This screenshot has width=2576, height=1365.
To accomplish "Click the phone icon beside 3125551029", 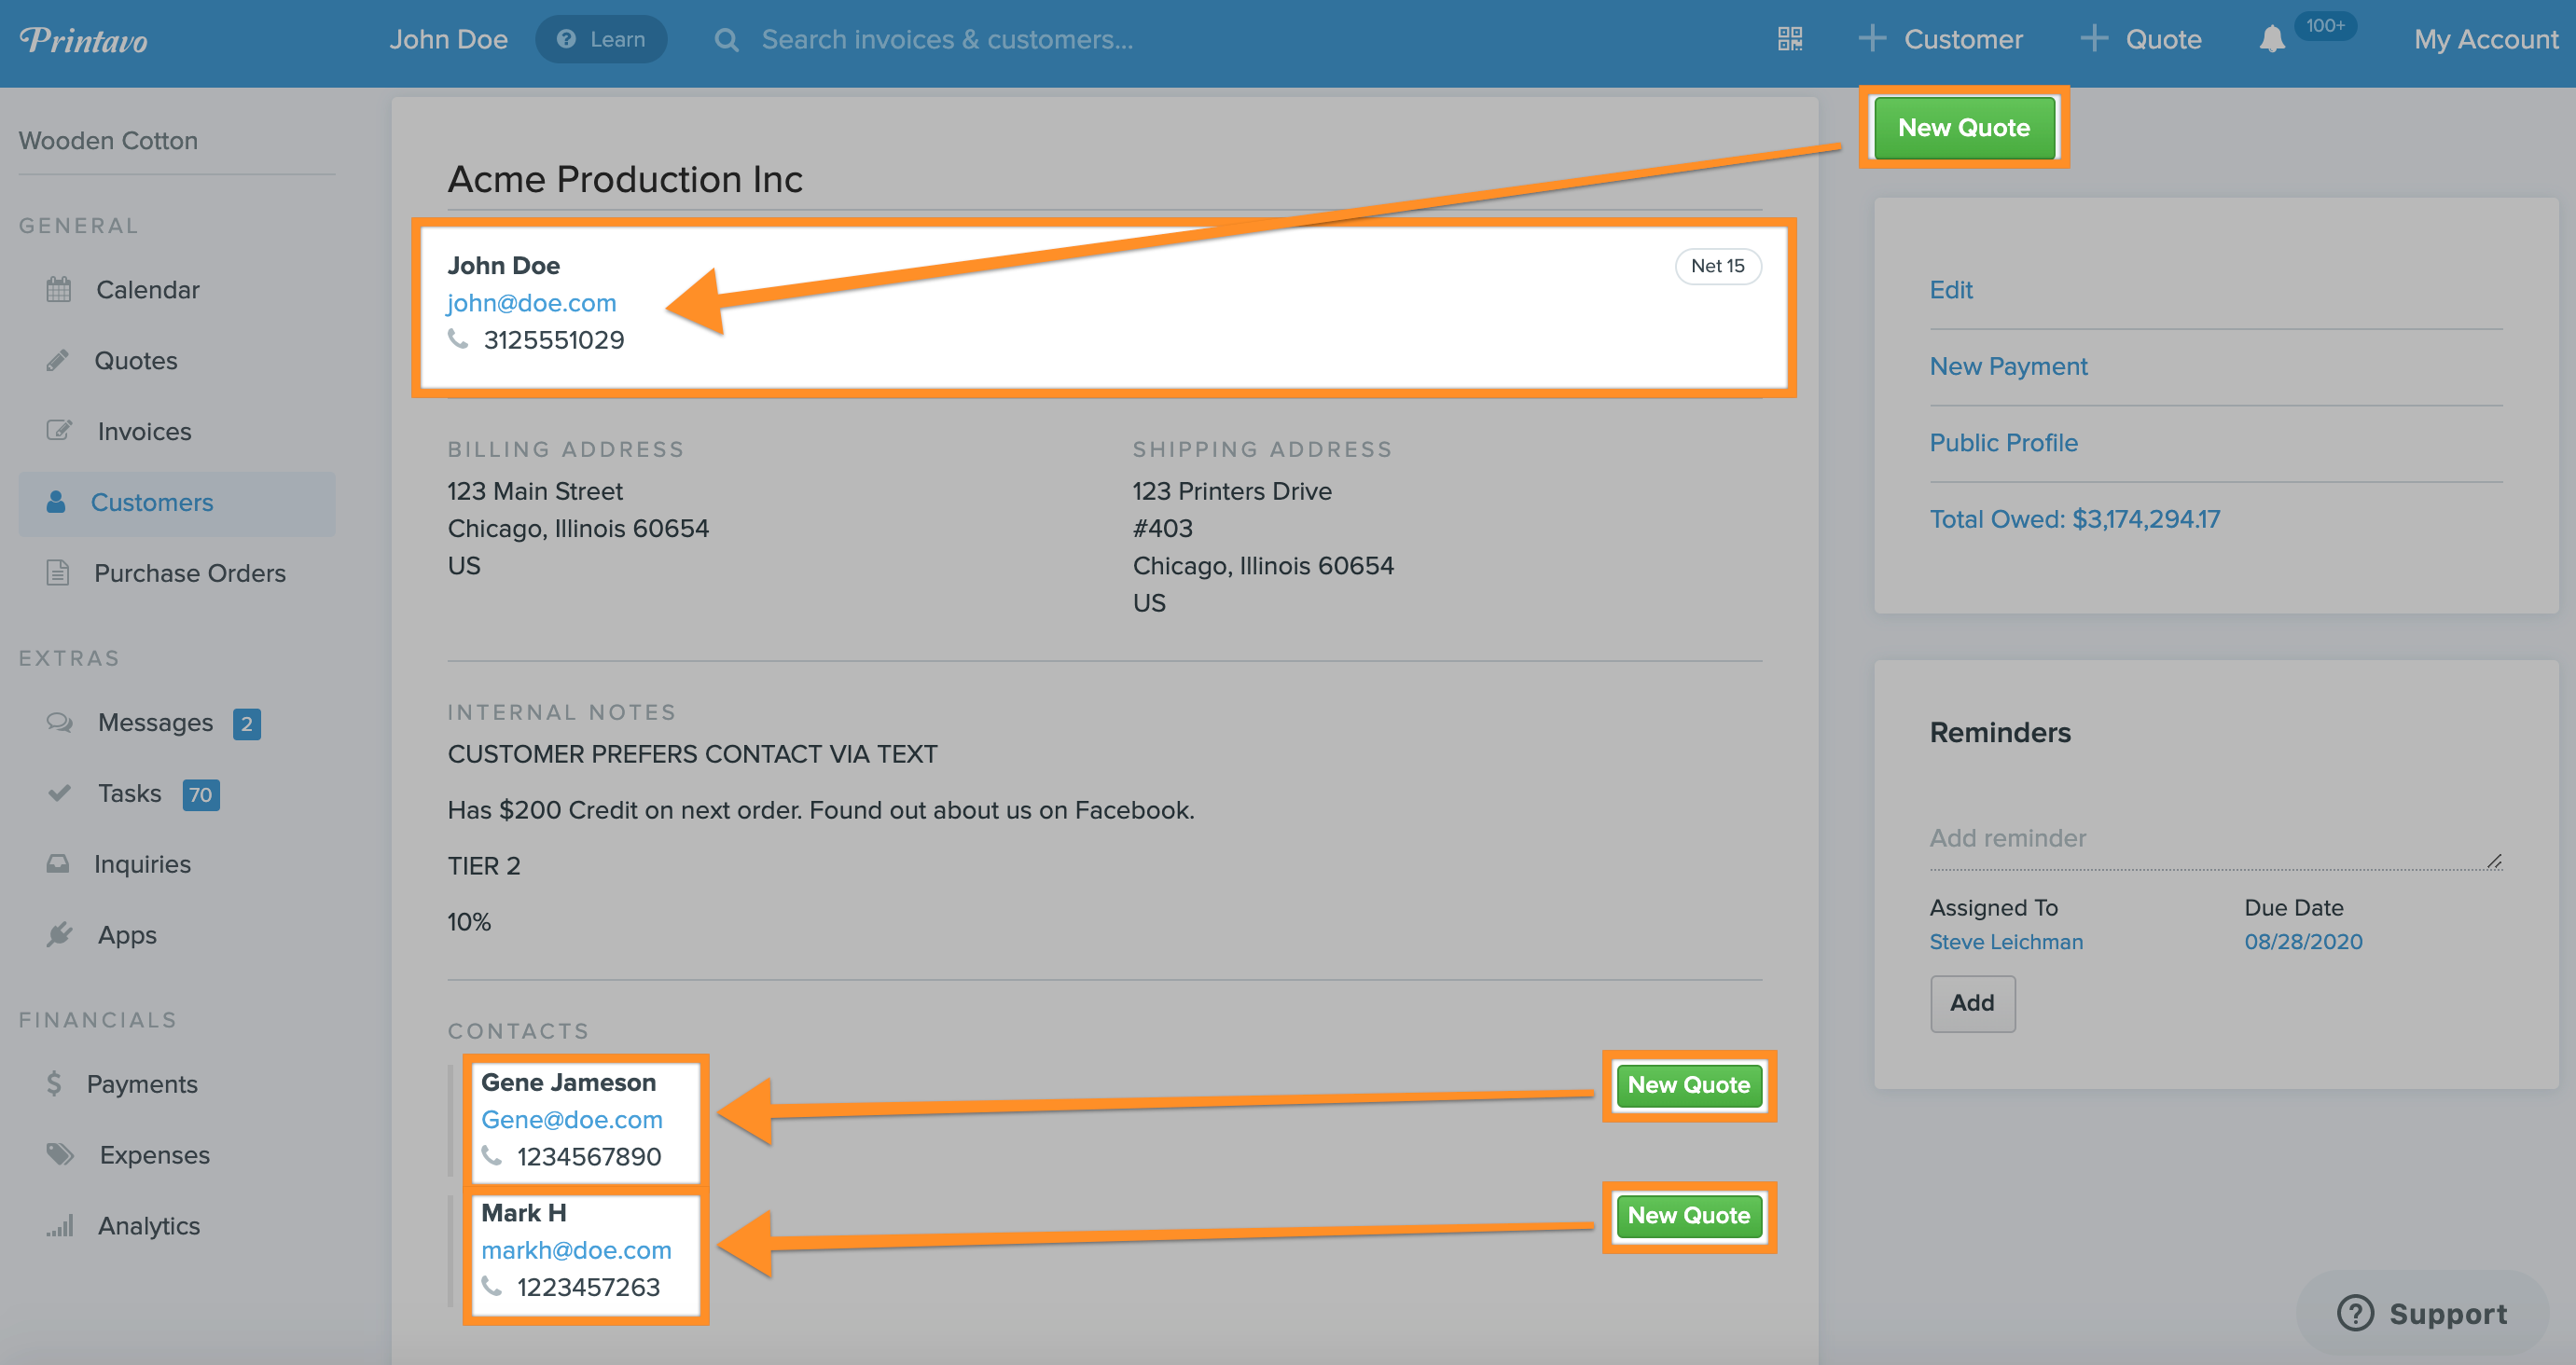I will pos(458,340).
